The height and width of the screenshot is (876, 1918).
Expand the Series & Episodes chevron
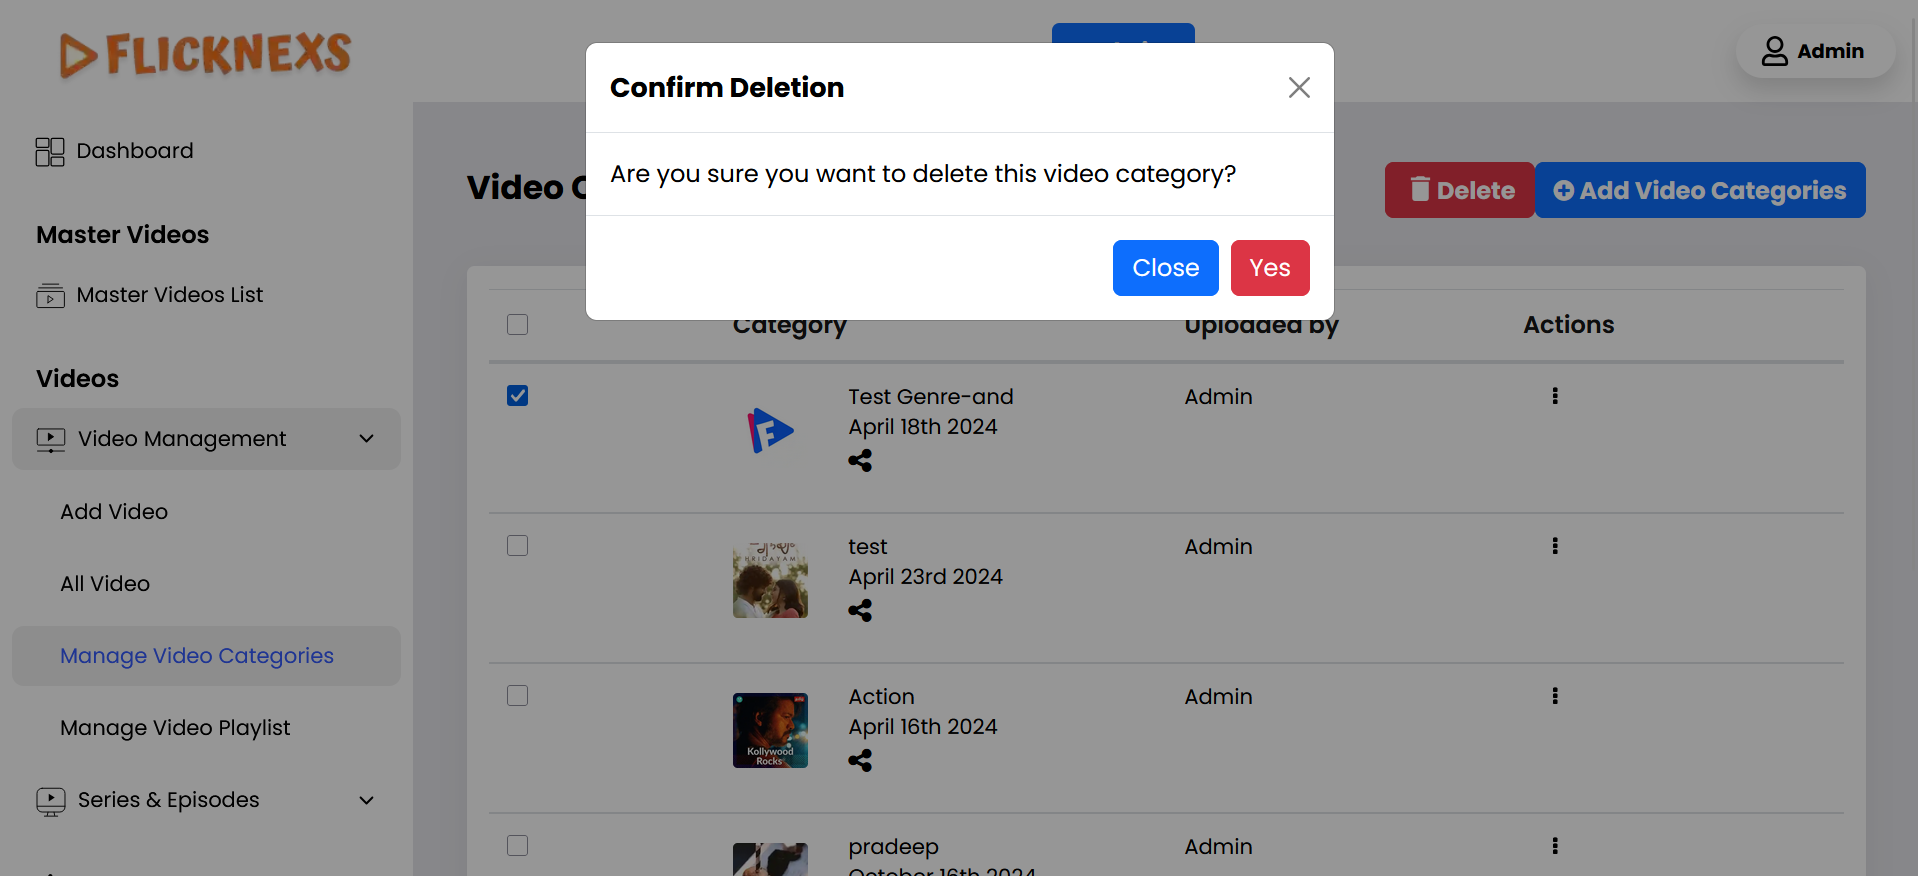pos(367,800)
